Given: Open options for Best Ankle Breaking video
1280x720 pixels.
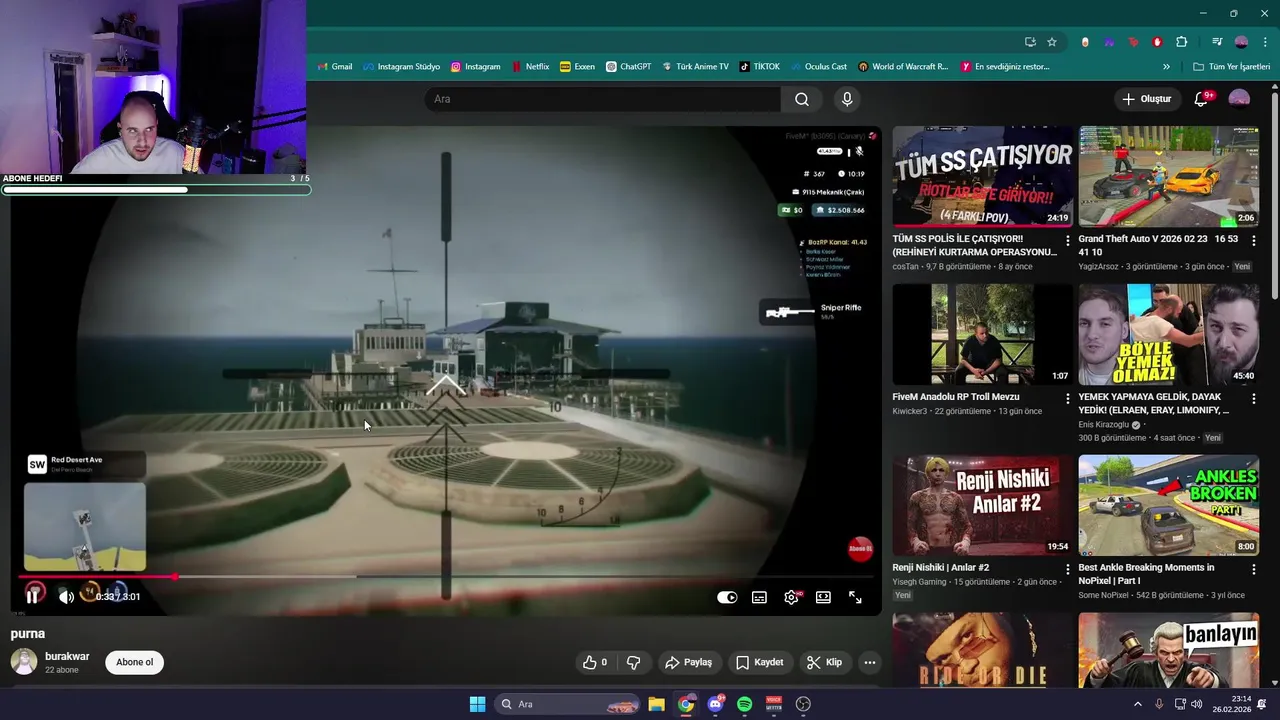Looking at the screenshot, I should click(1253, 569).
